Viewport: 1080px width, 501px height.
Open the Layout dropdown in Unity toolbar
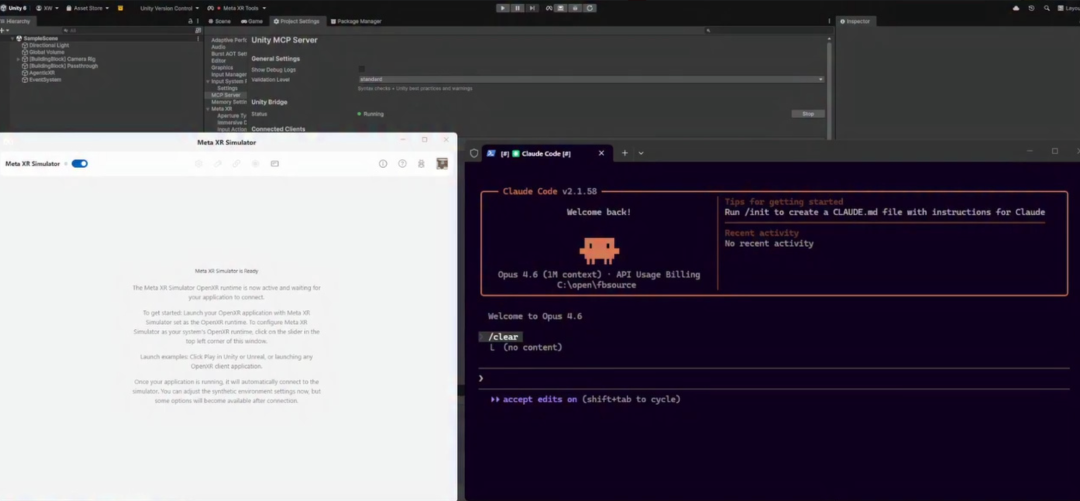click(x=1069, y=8)
